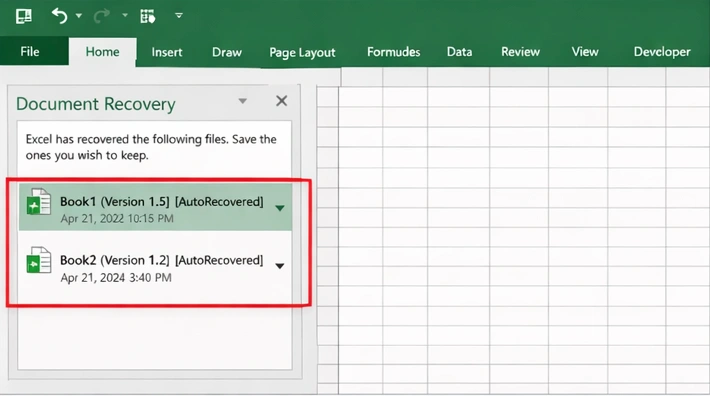This screenshot has width=710, height=396.
Task: Switch to the Insert tab
Action: (x=167, y=52)
